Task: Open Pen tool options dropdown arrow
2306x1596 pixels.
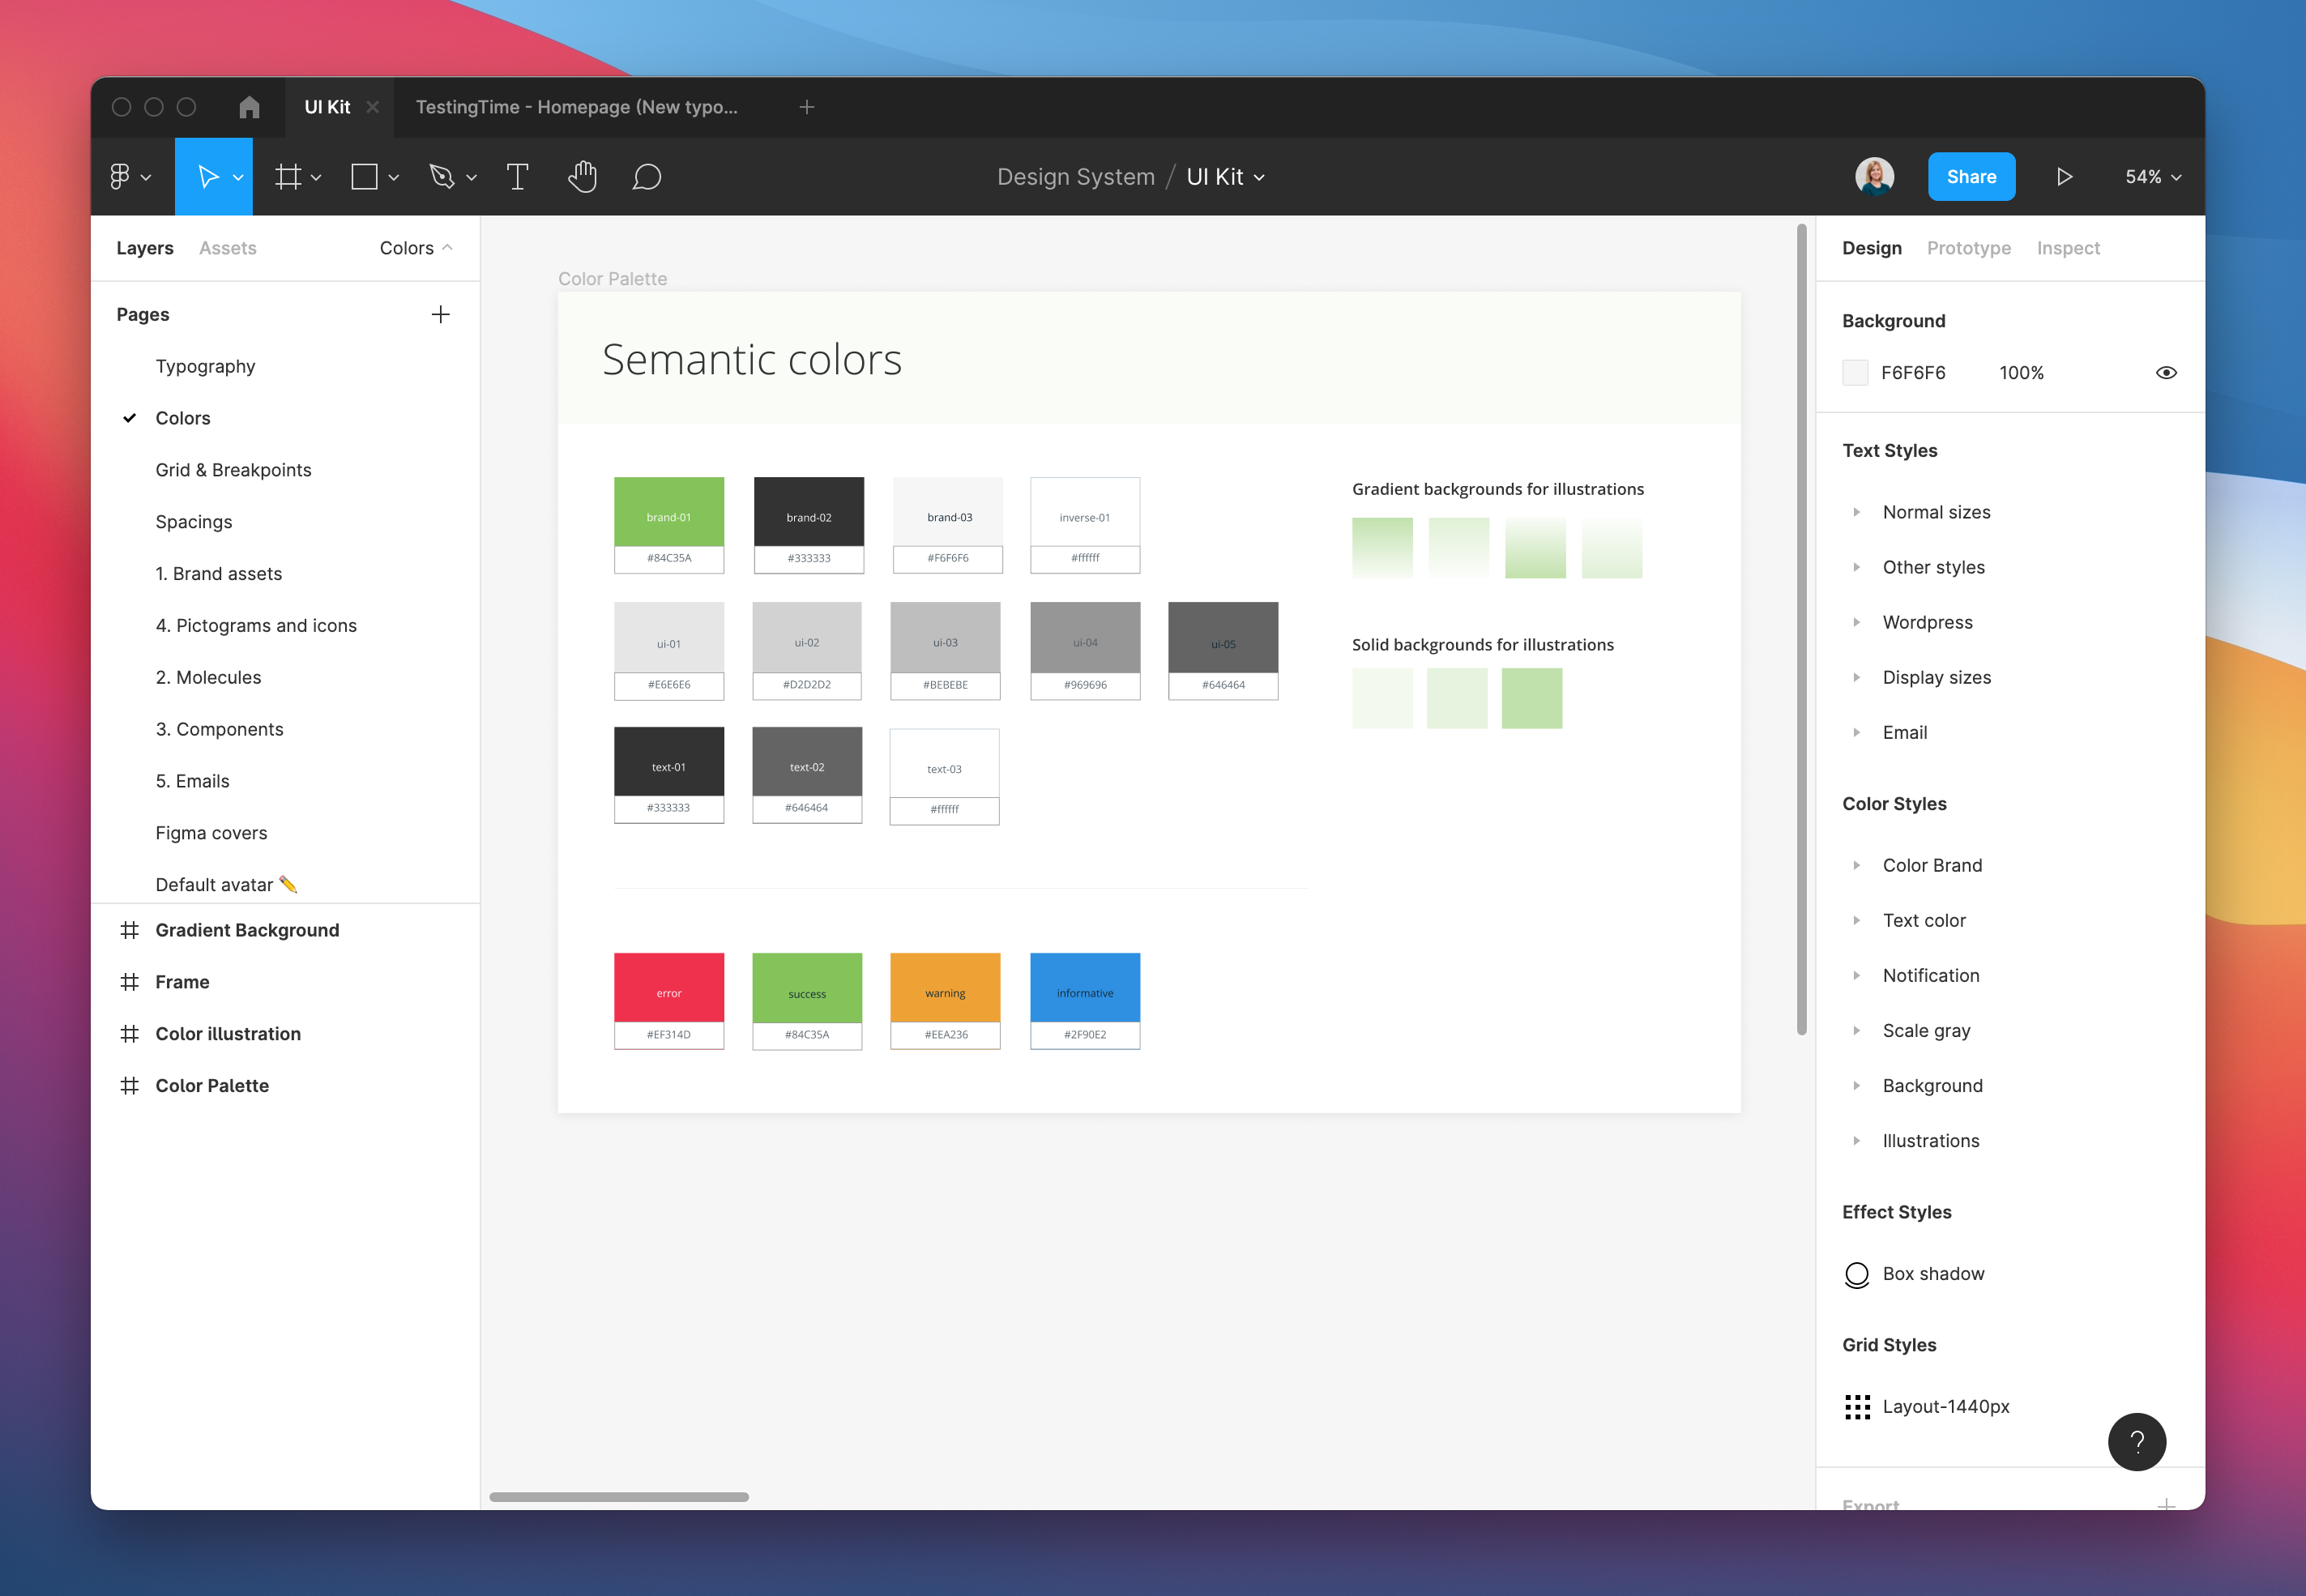Action: point(472,178)
